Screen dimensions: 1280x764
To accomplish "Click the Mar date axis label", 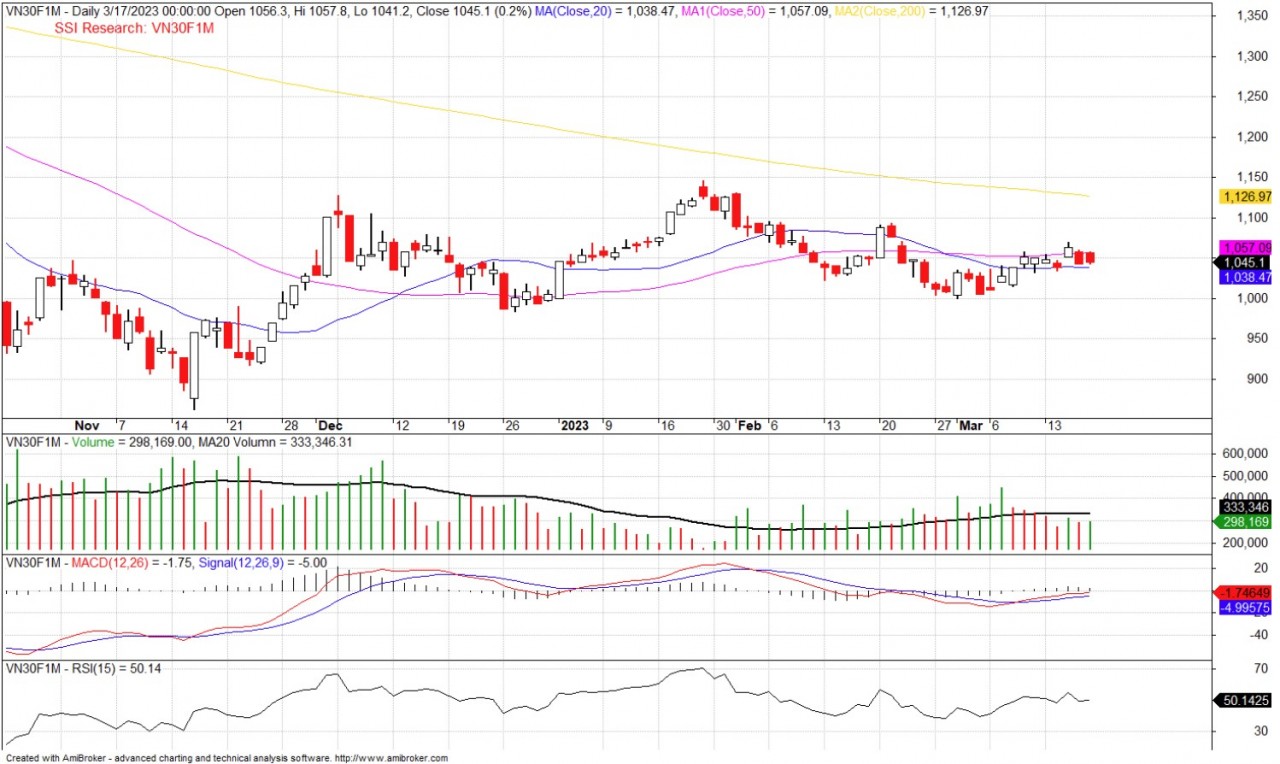I will pyautogui.click(x=971, y=425).
